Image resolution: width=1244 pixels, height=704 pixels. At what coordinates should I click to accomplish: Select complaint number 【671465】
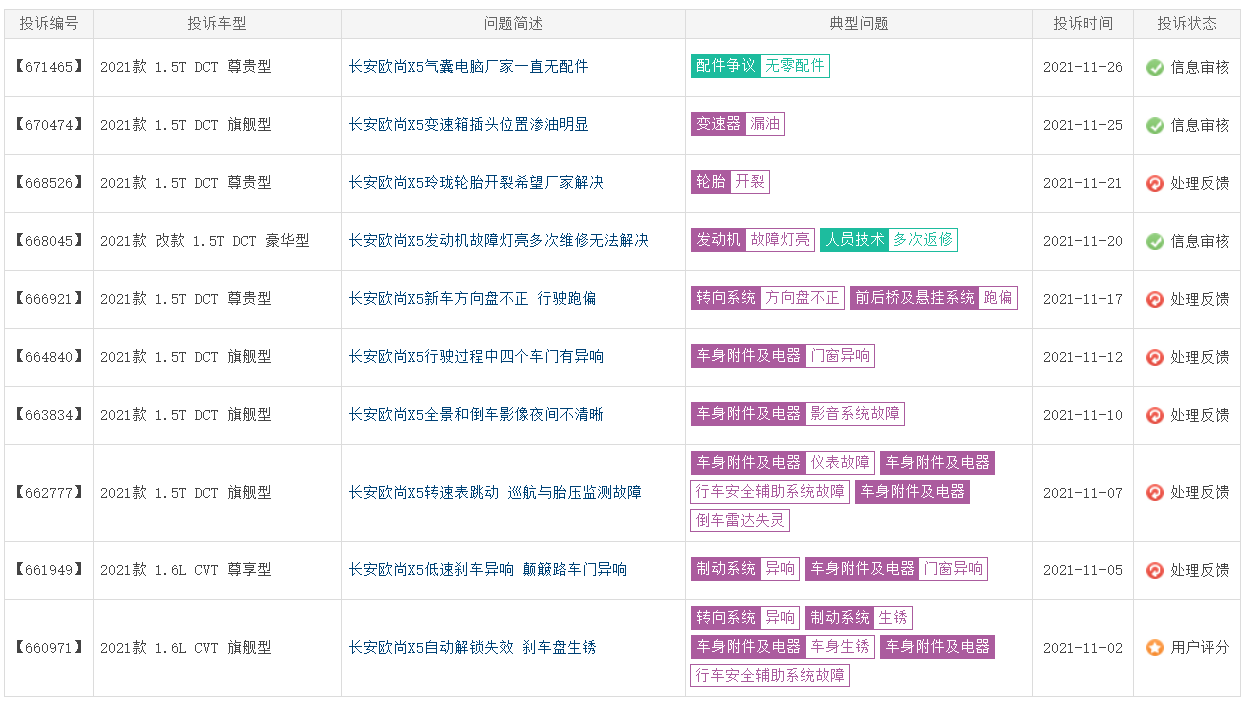point(49,67)
